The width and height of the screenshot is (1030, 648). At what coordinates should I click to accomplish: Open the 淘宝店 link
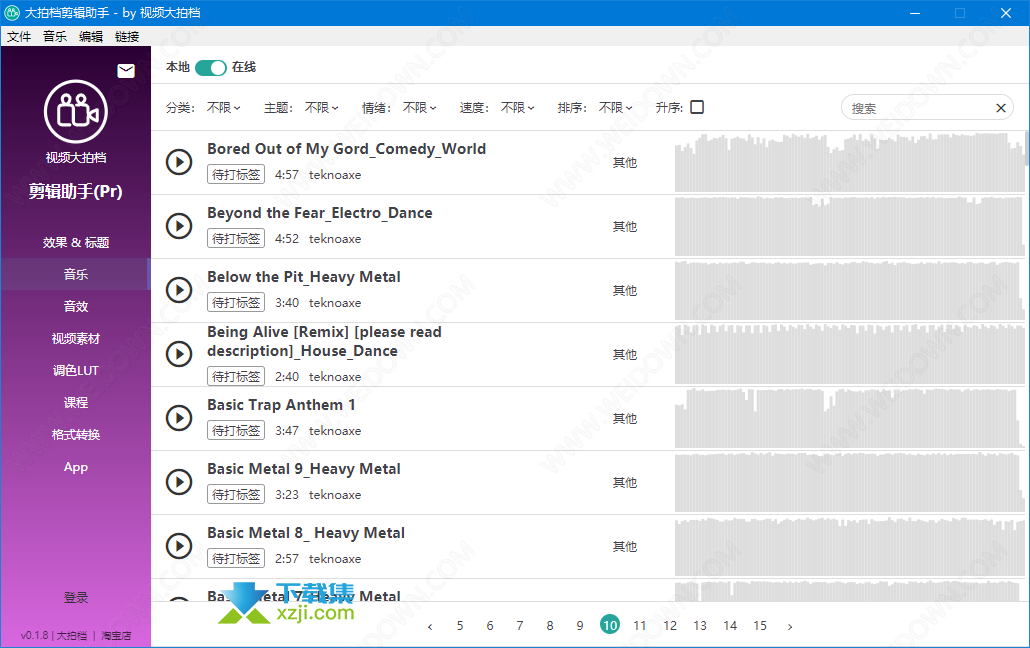(x=116, y=636)
